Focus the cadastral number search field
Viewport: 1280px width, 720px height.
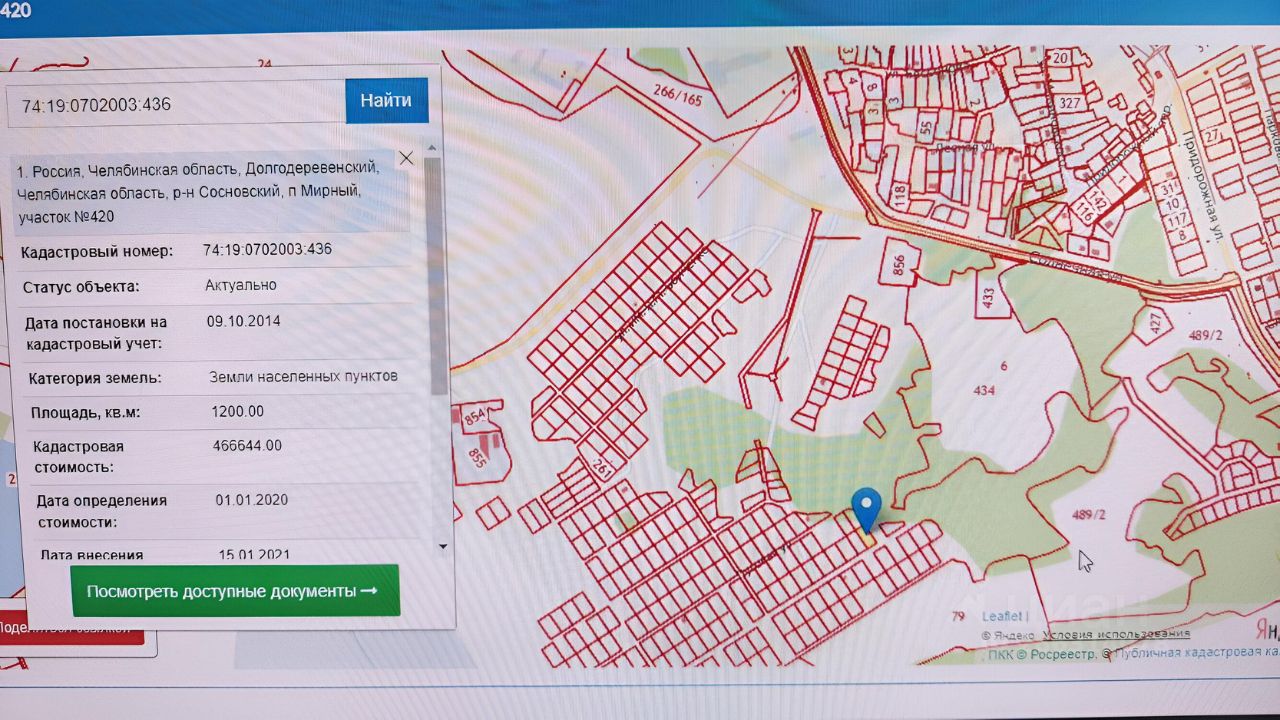pyautogui.click(x=176, y=104)
